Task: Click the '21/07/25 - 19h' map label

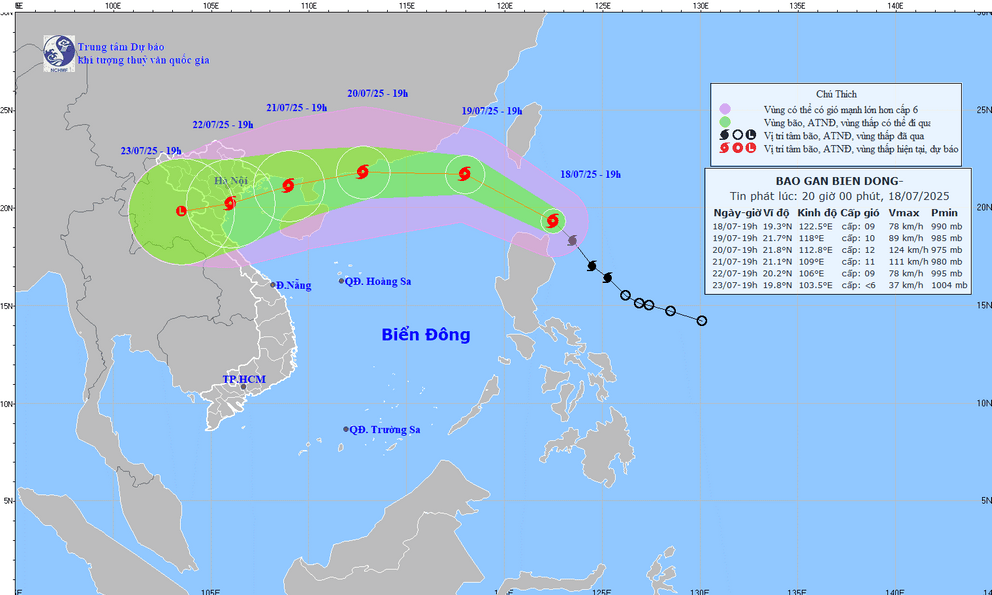Action: coord(297,108)
